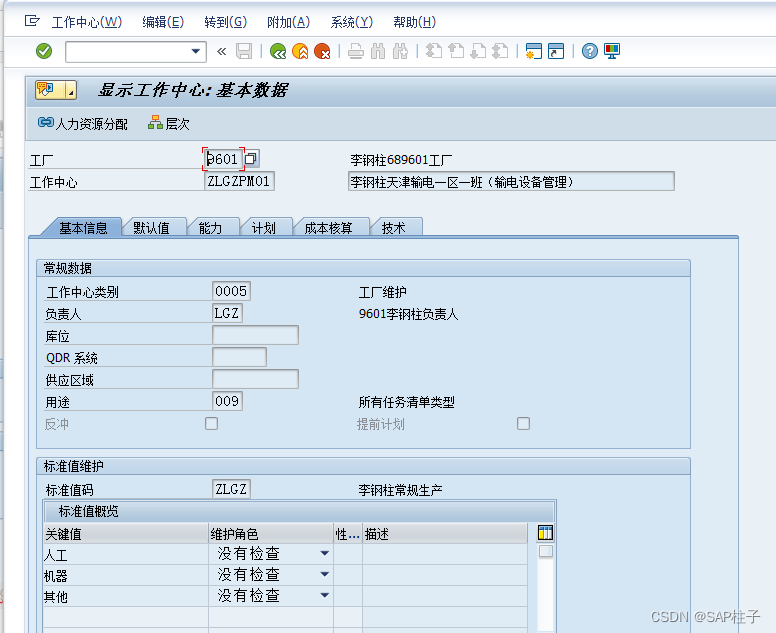This screenshot has height=633, width=776.
Task: Click the green Enter checkmark icon
Action: (44, 51)
